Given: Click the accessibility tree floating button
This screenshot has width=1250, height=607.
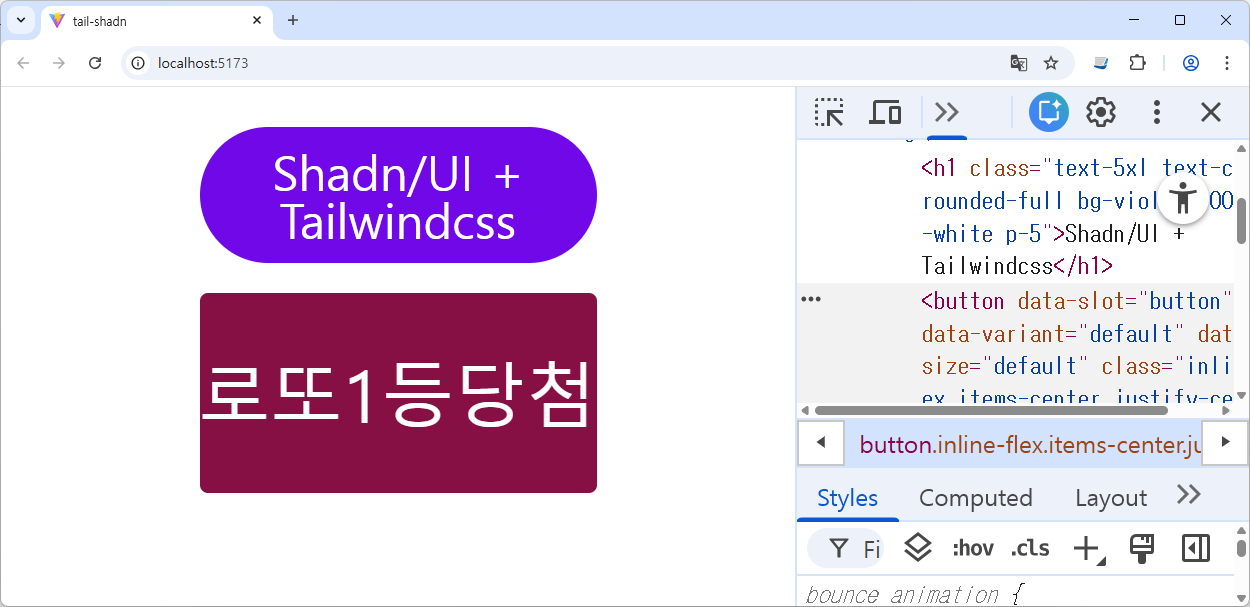Looking at the screenshot, I should [1184, 198].
